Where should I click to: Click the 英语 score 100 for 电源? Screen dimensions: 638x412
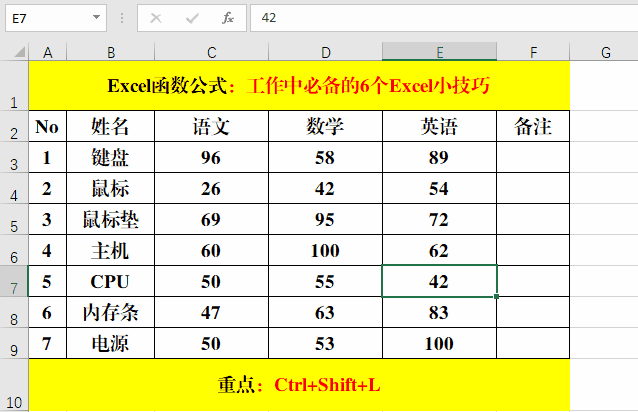click(x=439, y=343)
